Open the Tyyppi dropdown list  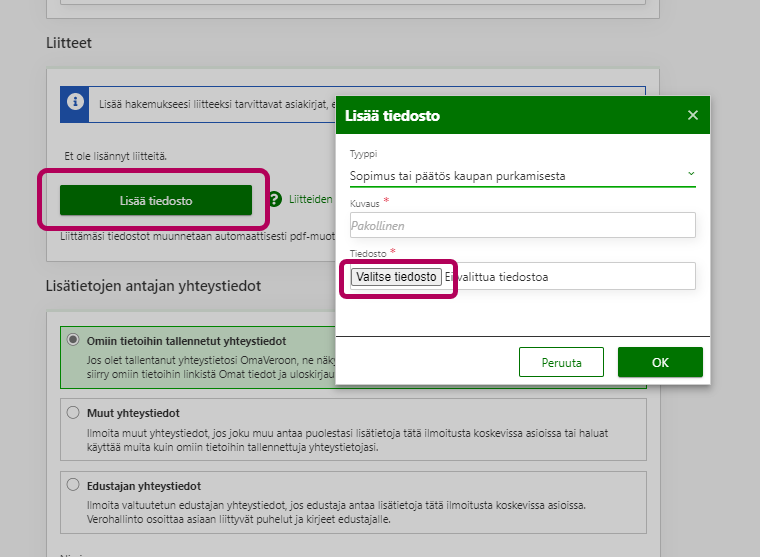[x=520, y=175]
